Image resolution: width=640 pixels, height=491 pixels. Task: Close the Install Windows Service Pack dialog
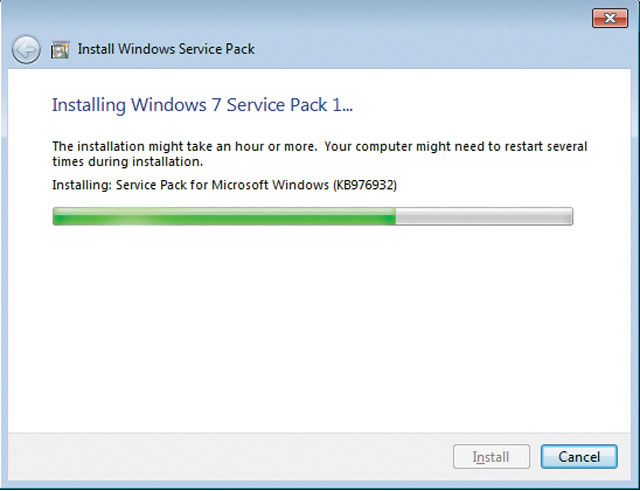coord(610,18)
